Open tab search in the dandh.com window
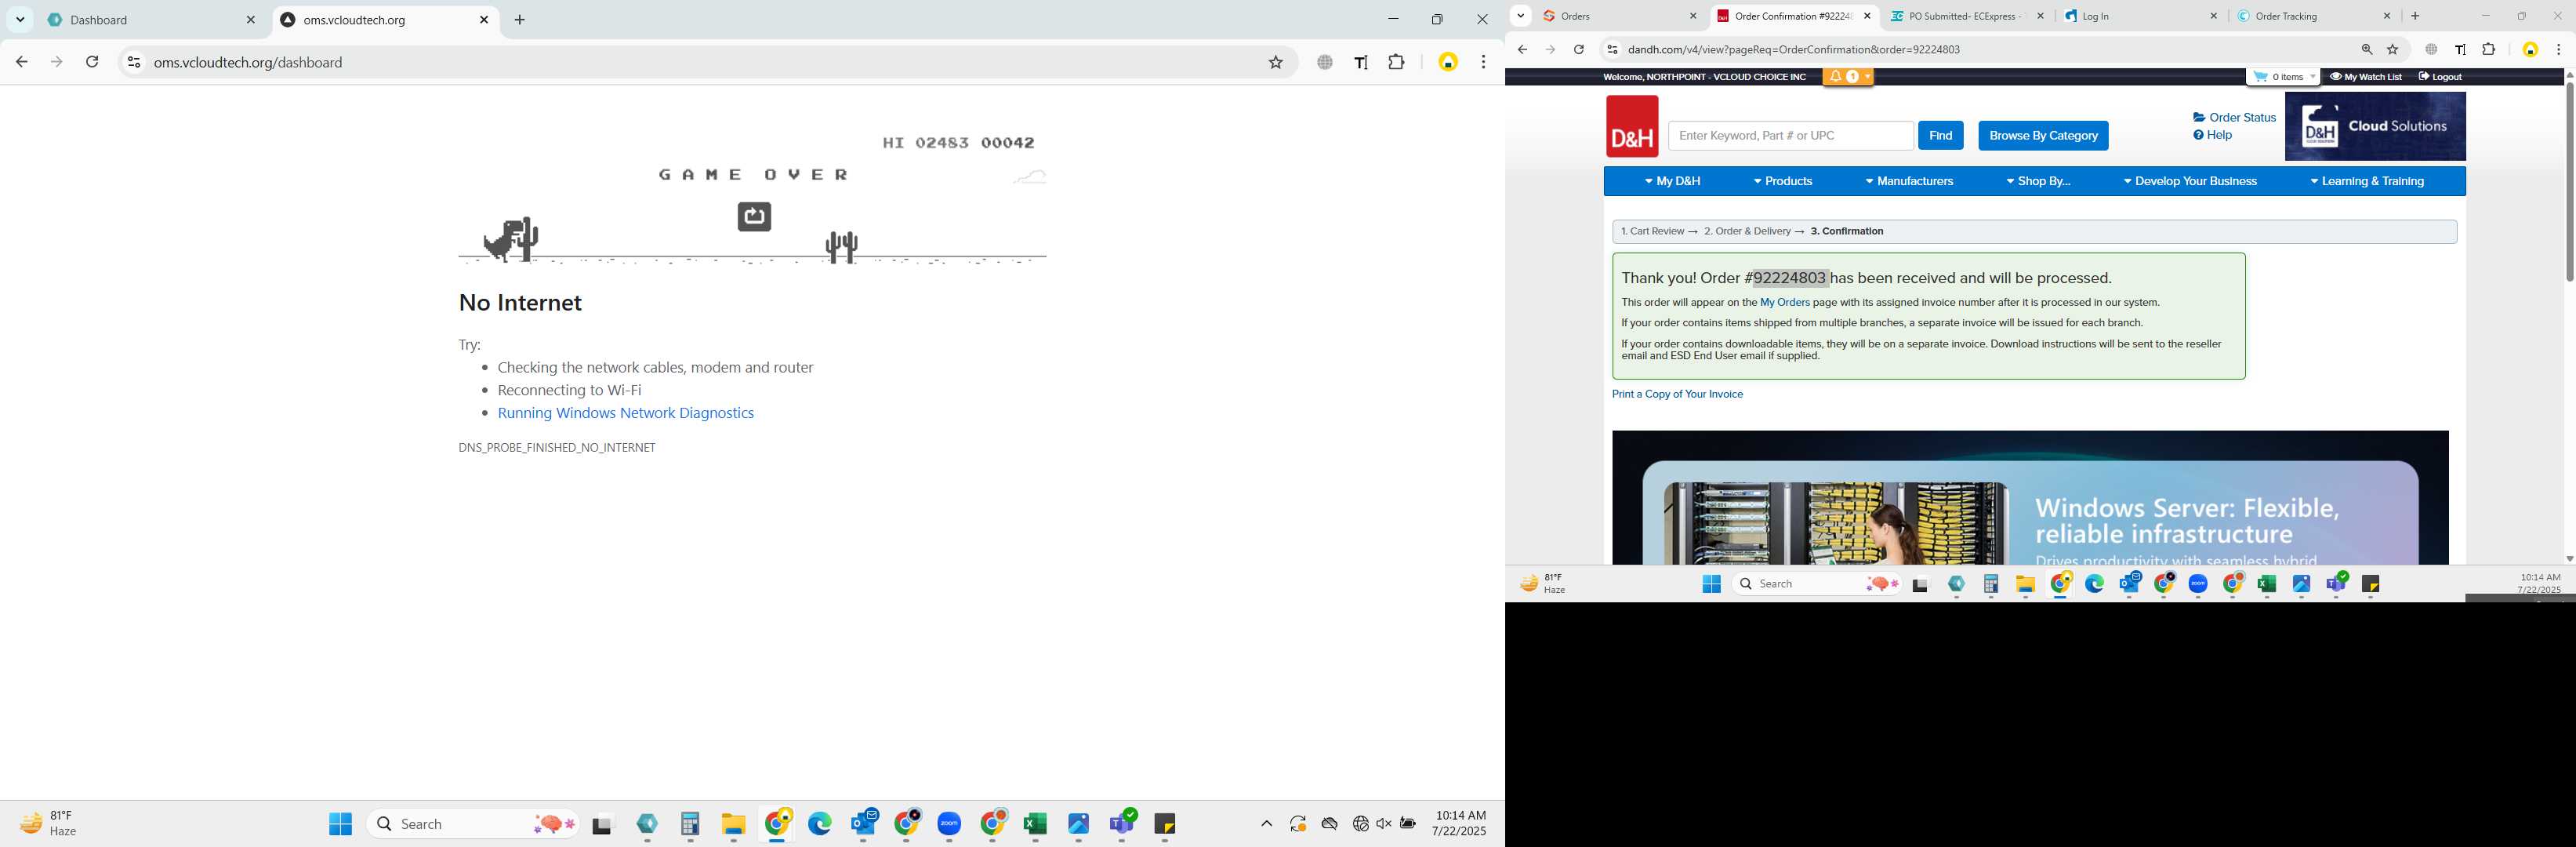The image size is (2576, 847). coord(1520,15)
